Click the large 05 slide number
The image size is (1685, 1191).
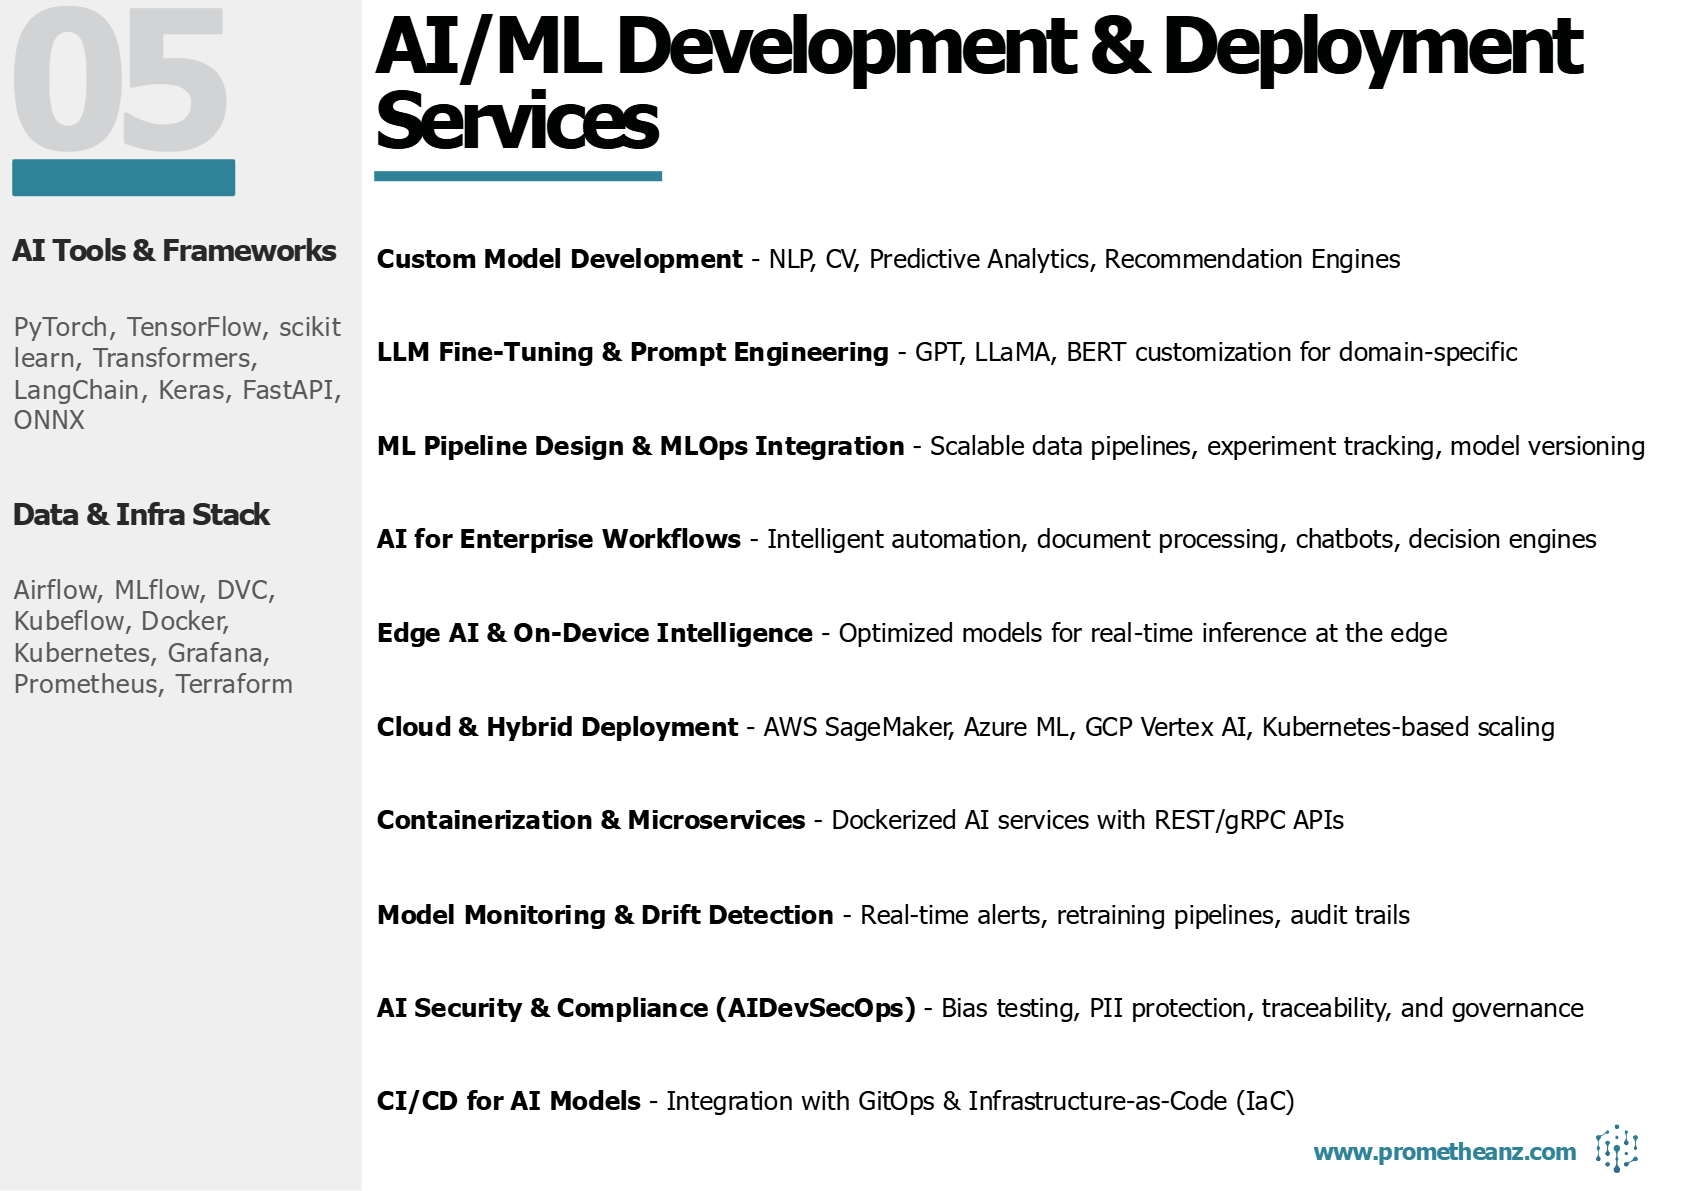pyautogui.click(x=120, y=82)
